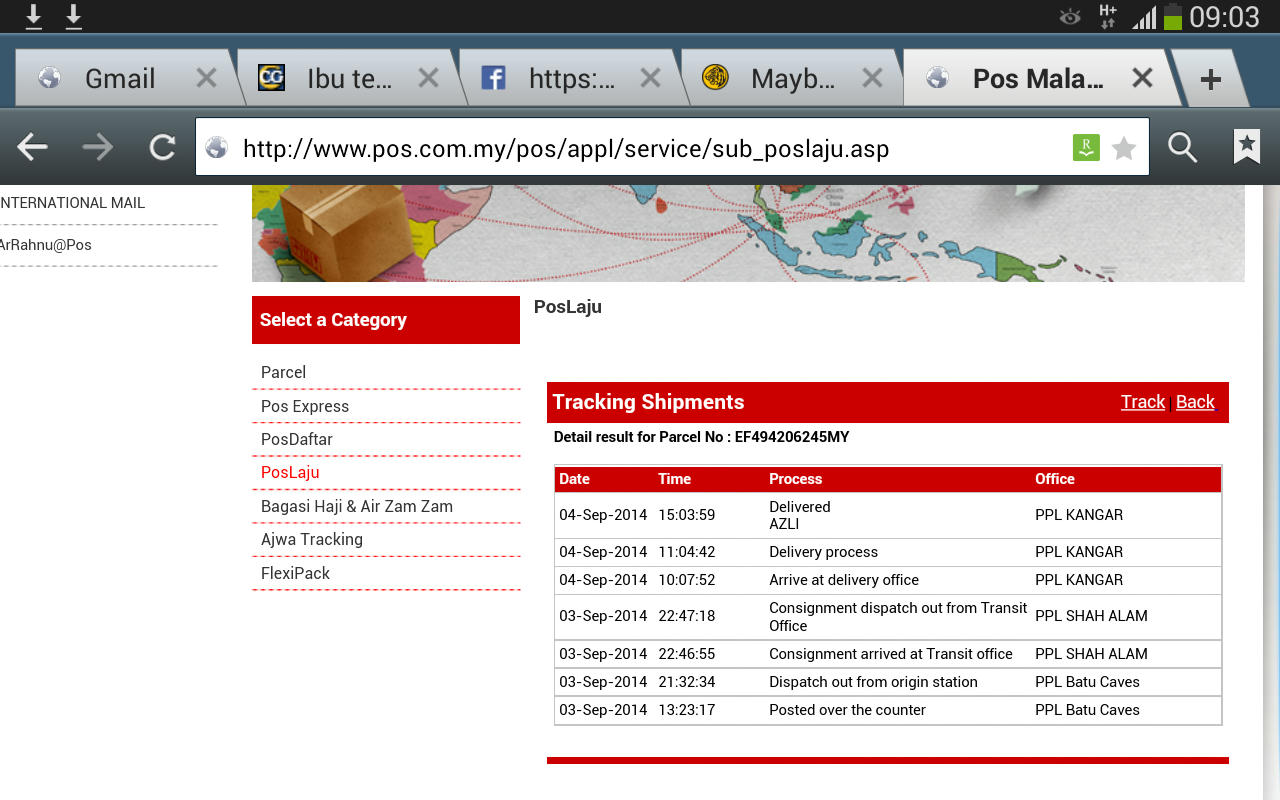The image size is (1280, 800).
Task: Click the Select a Category heading
Action: [x=333, y=320]
